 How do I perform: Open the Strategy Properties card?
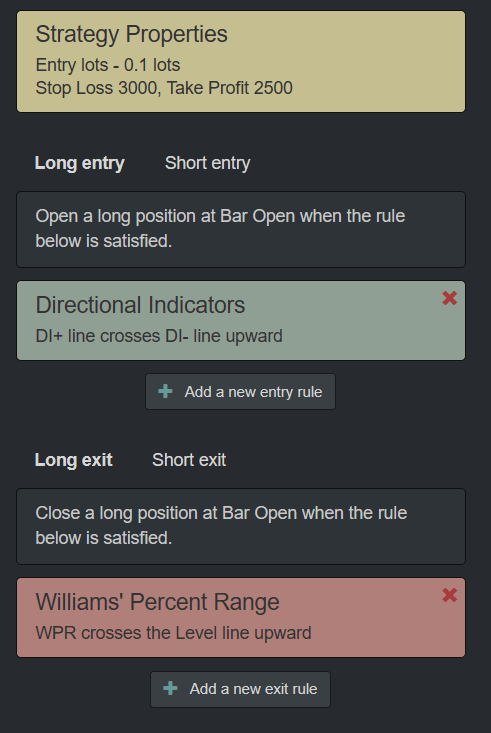pos(241,62)
